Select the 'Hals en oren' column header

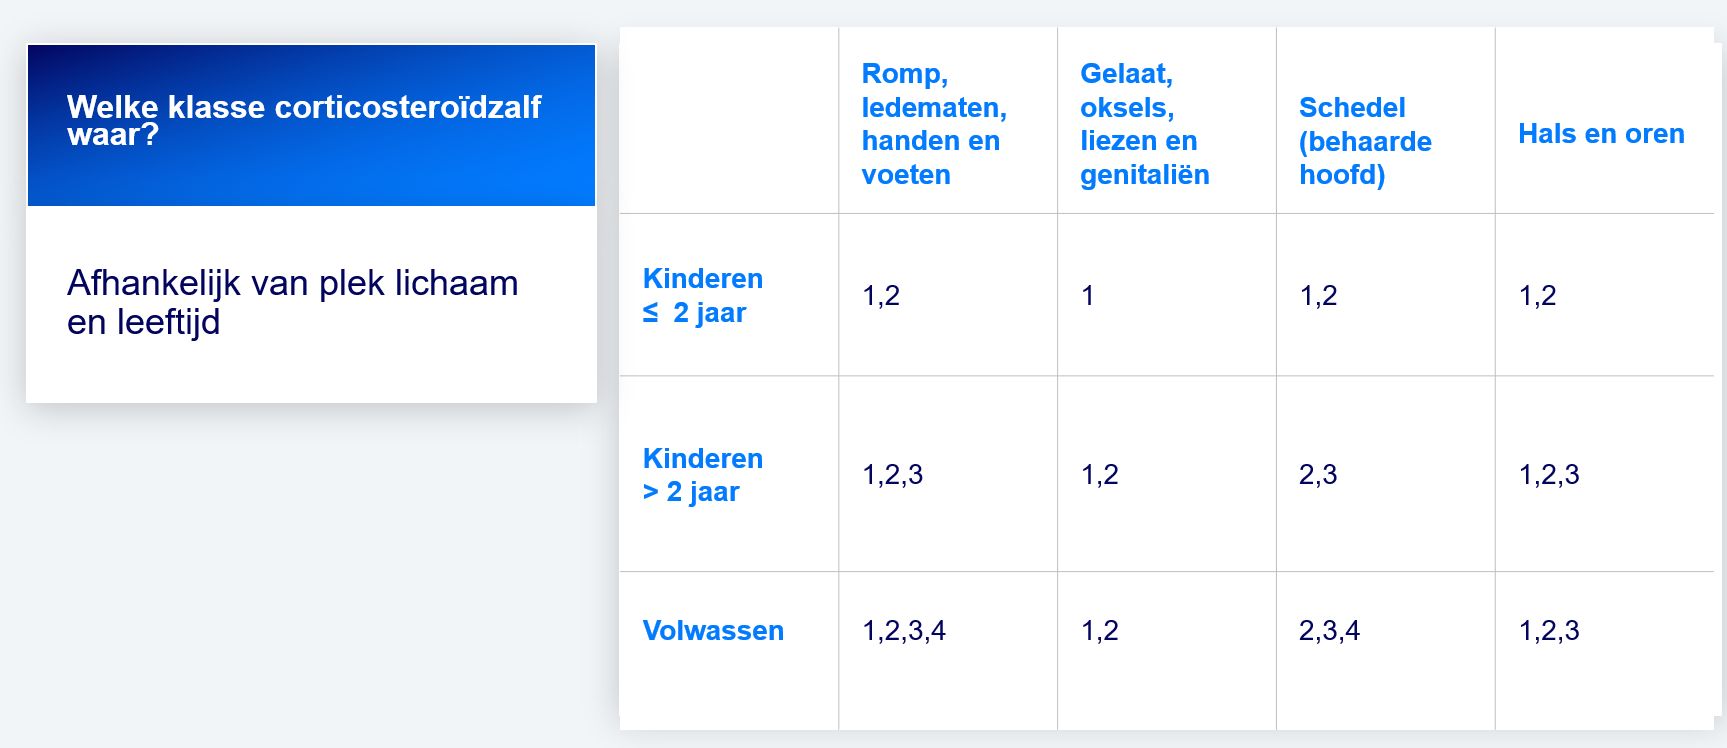1600,134
